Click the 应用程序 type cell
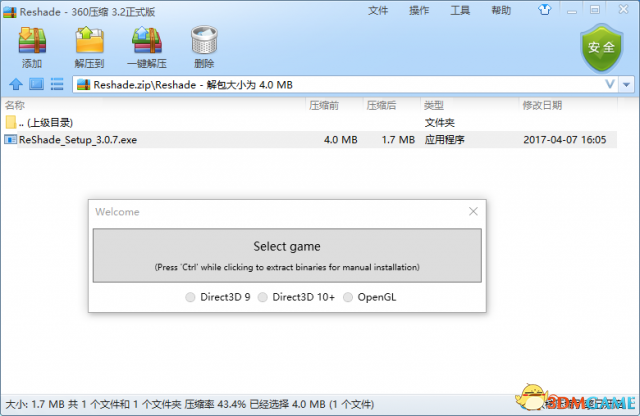640x416 pixels. (444, 140)
